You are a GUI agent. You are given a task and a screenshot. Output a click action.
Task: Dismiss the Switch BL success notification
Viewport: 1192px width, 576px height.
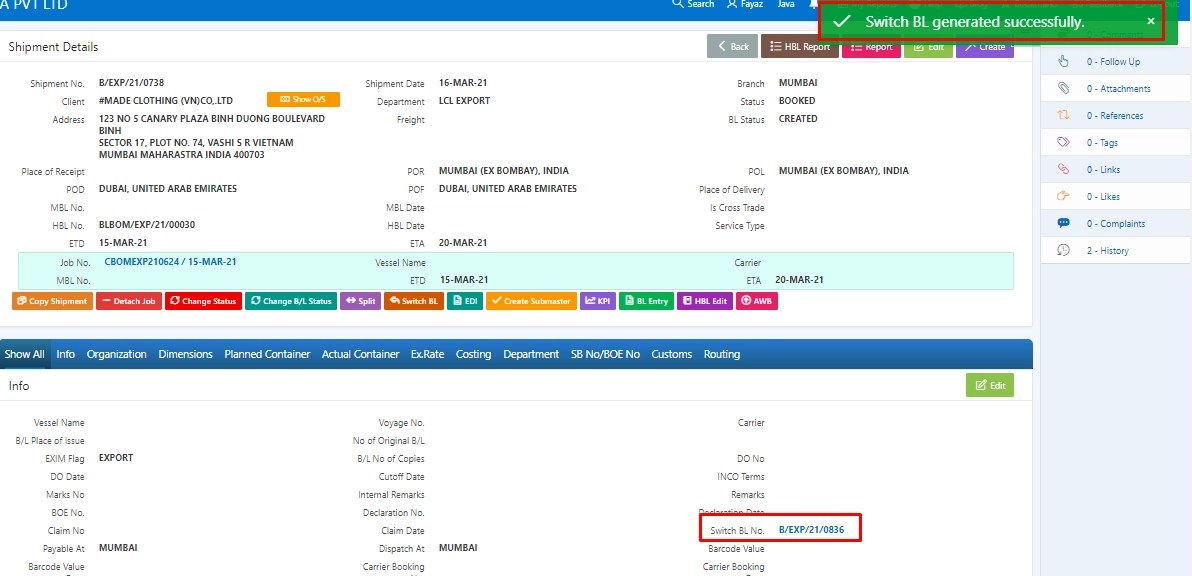click(1152, 20)
